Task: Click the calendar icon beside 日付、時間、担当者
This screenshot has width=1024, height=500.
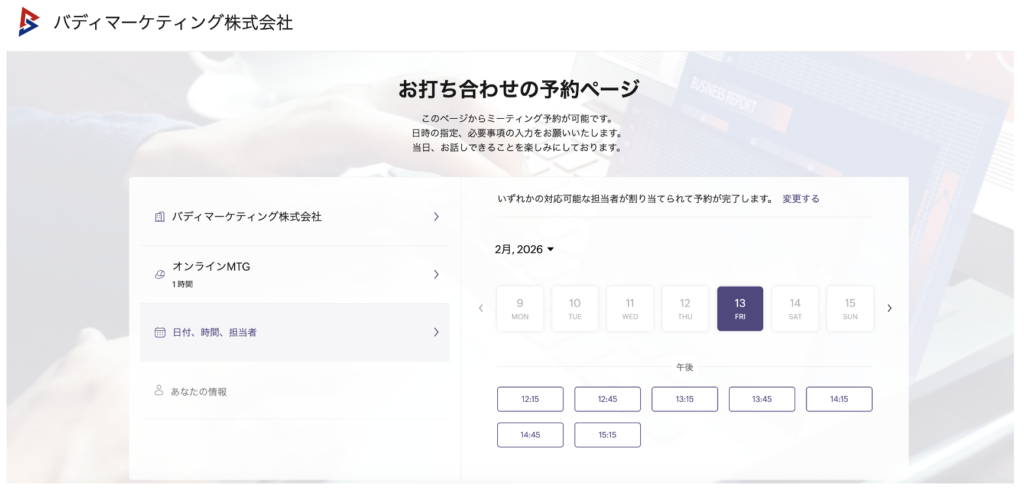Action: click(x=159, y=332)
